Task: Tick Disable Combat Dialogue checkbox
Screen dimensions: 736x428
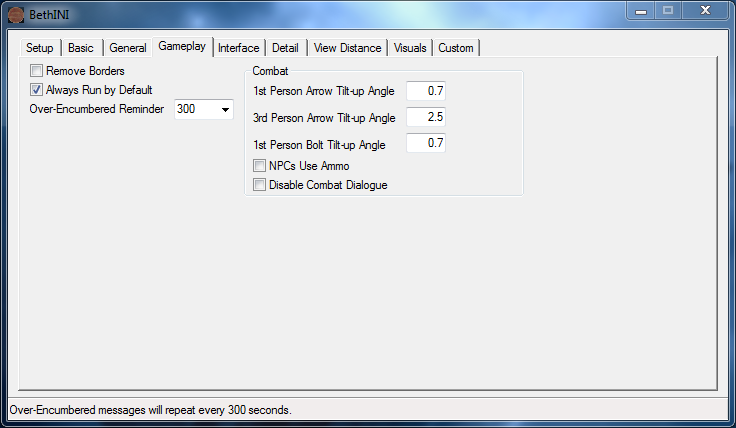Action: 259,185
